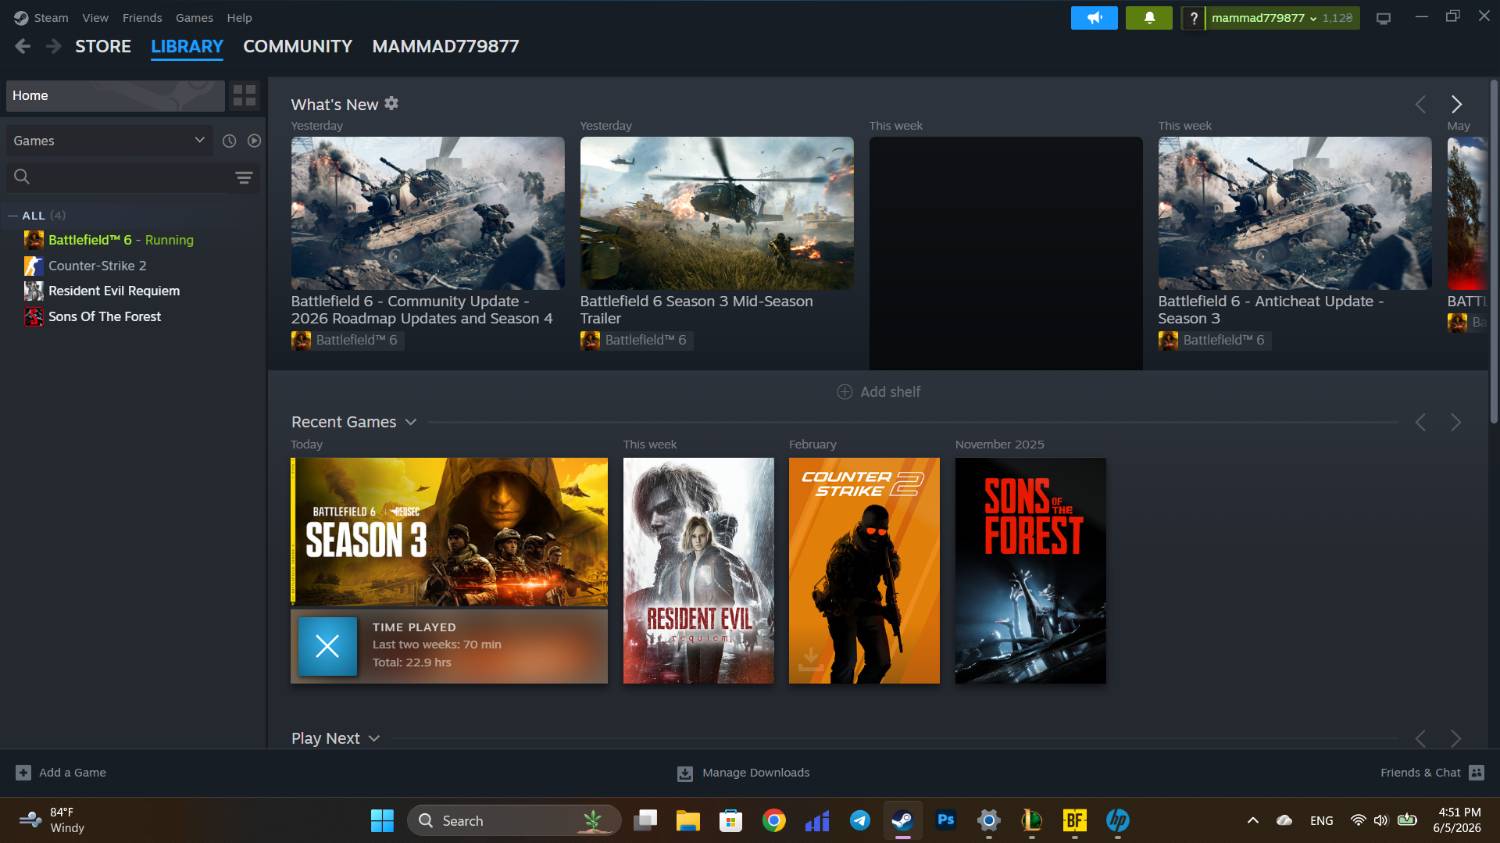Screen dimensions: 1500x843
Task: Open the Friends & Chat icon
Action: pos(1477,773)
